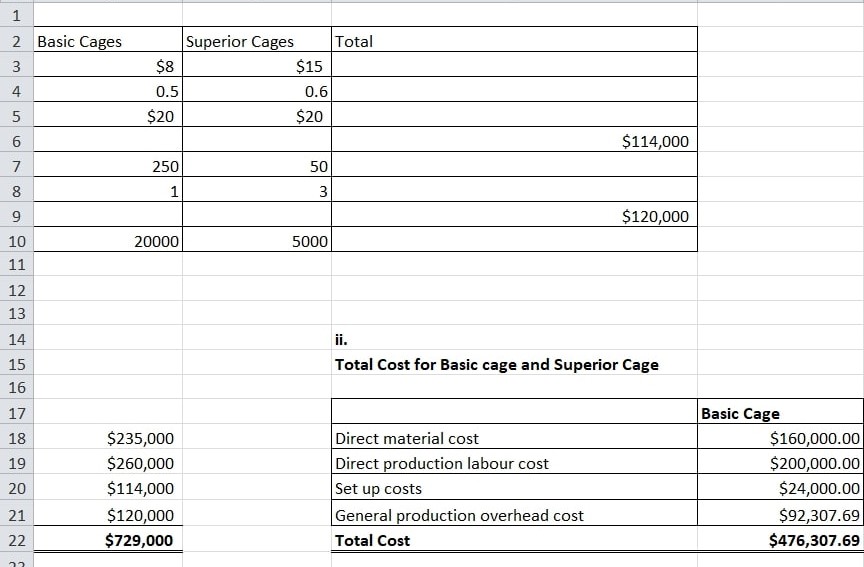Click the cell showing 5000
This screenshot has width=864, height=567.
(257, 241)
